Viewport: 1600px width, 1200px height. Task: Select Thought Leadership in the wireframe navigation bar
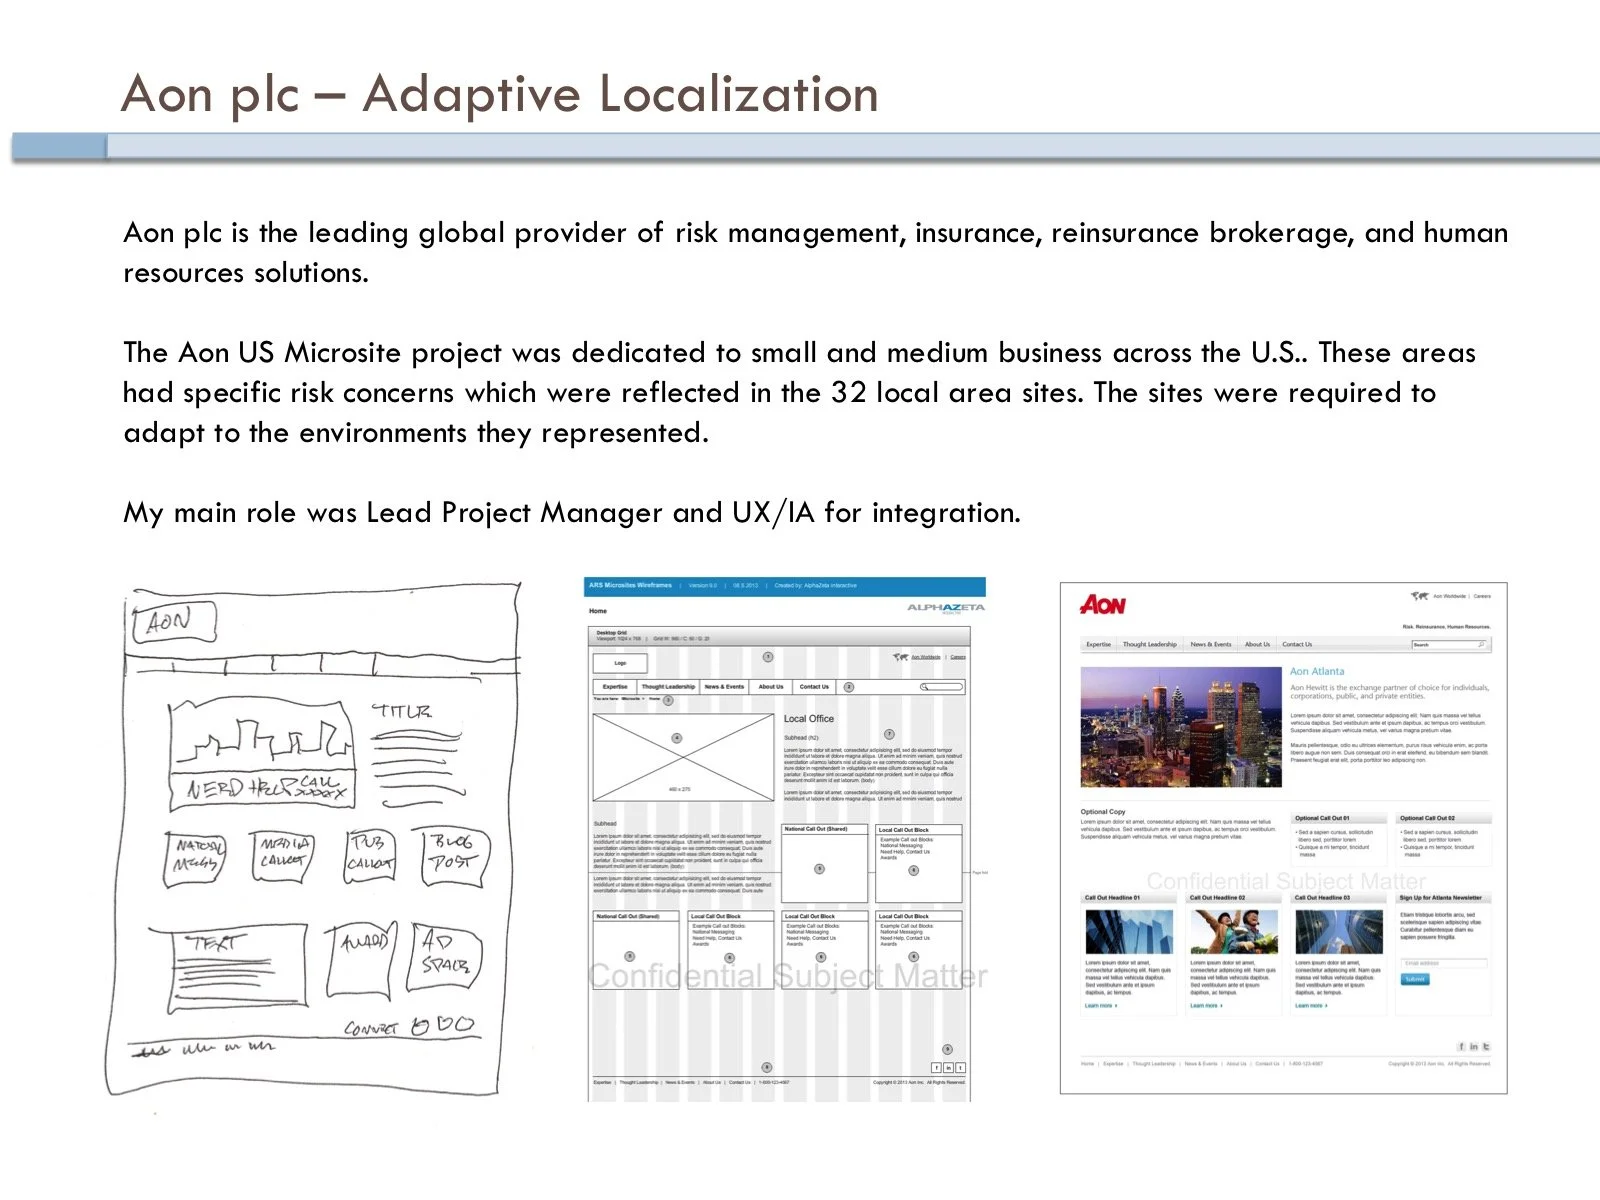coord(668,687)
